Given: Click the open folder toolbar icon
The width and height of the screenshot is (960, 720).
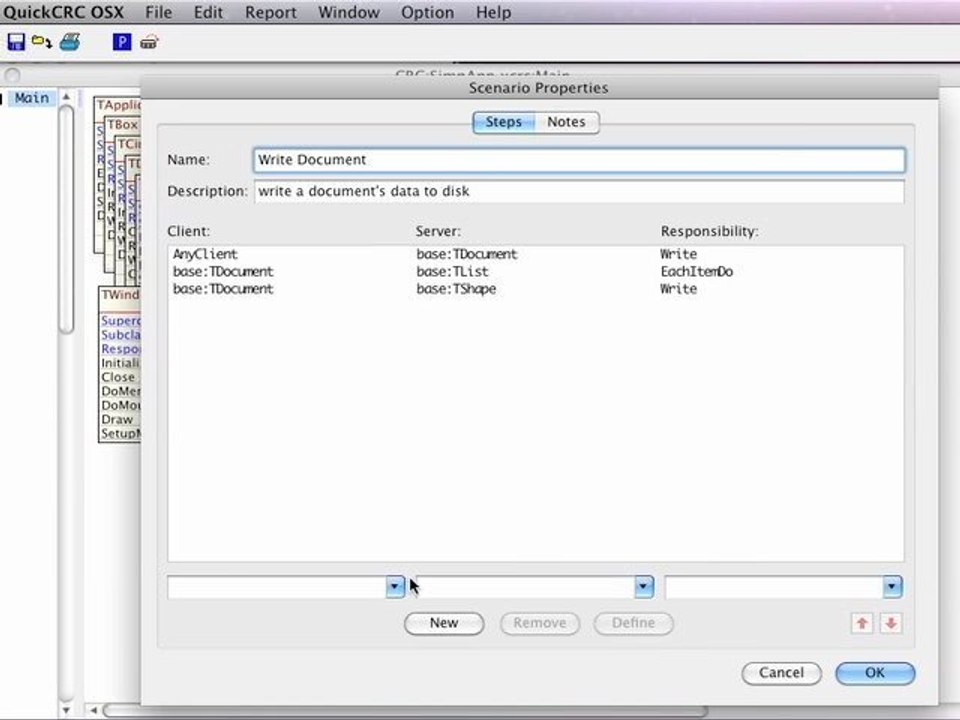Looking at the screenshot, I should click(x=42, y=42).
